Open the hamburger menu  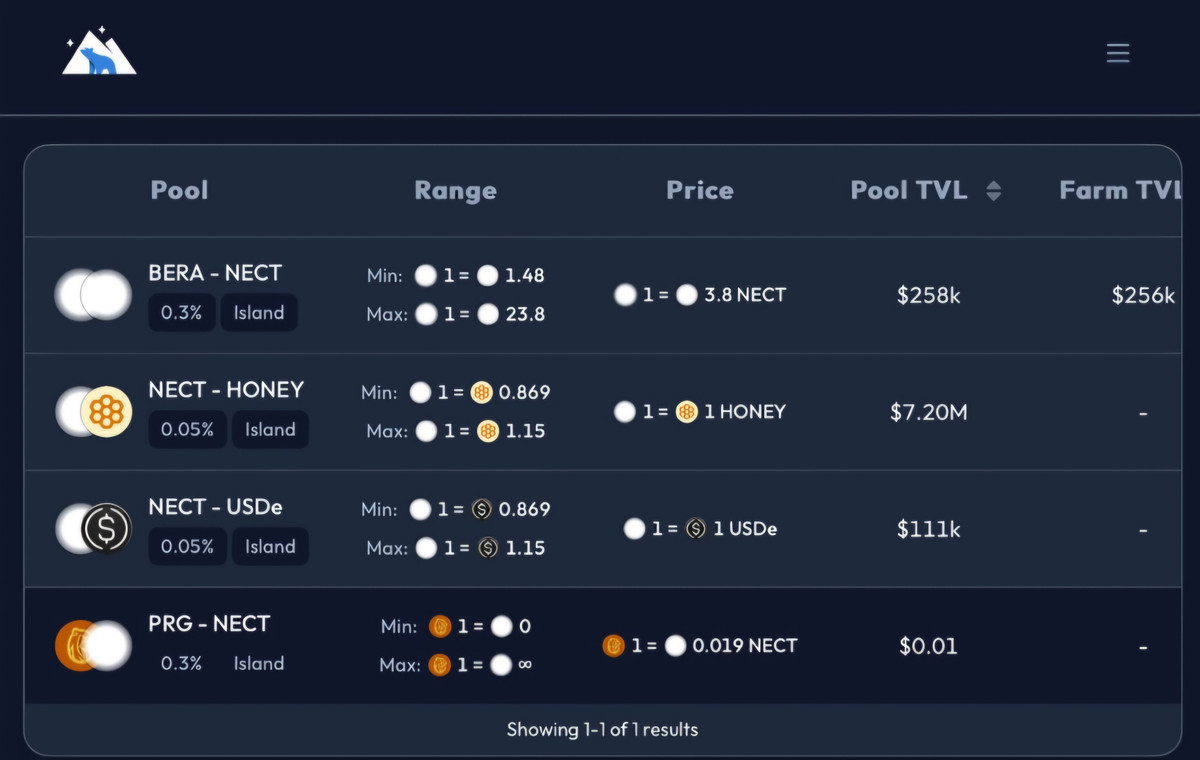(x=1118, y=53)
